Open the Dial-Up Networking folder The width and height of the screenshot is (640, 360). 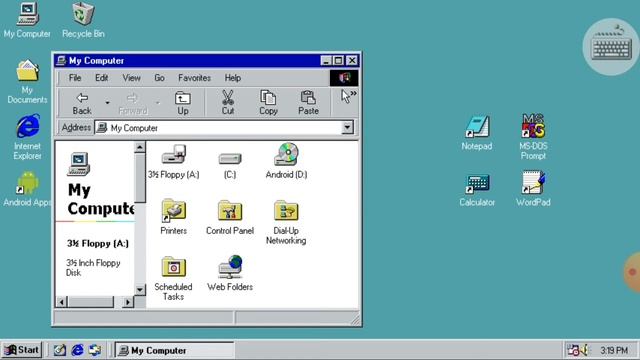[286, 222]
